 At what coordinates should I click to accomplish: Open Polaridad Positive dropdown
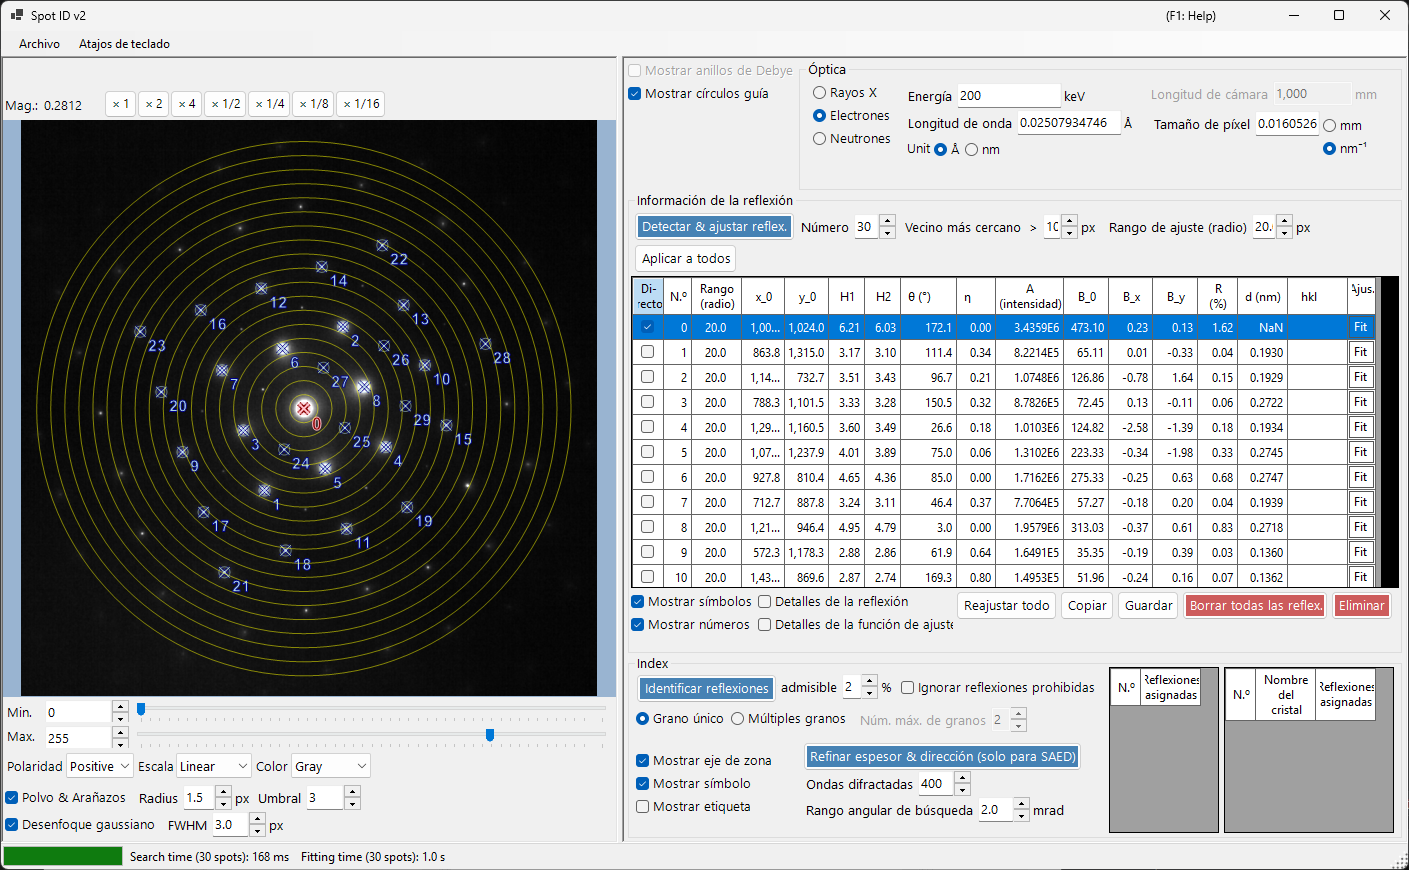click(x=100, y=767)
